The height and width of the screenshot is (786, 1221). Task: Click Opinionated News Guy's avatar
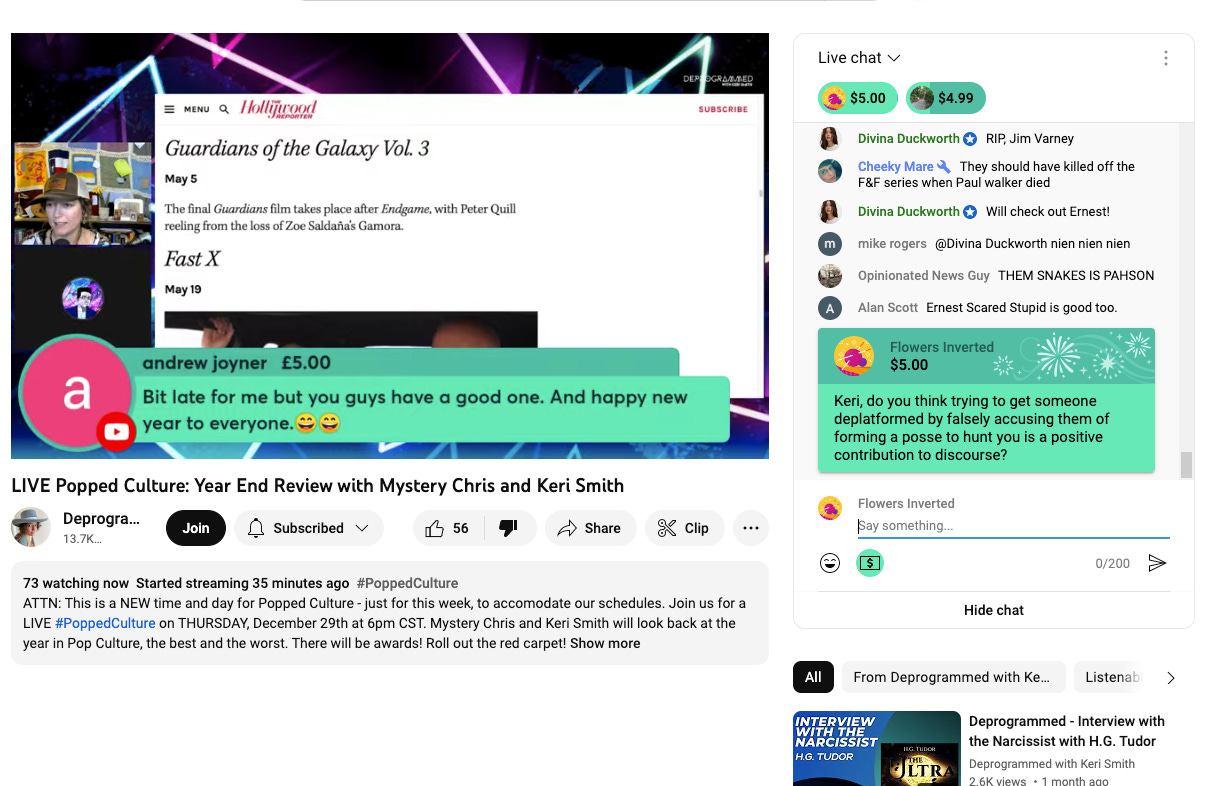830,276
